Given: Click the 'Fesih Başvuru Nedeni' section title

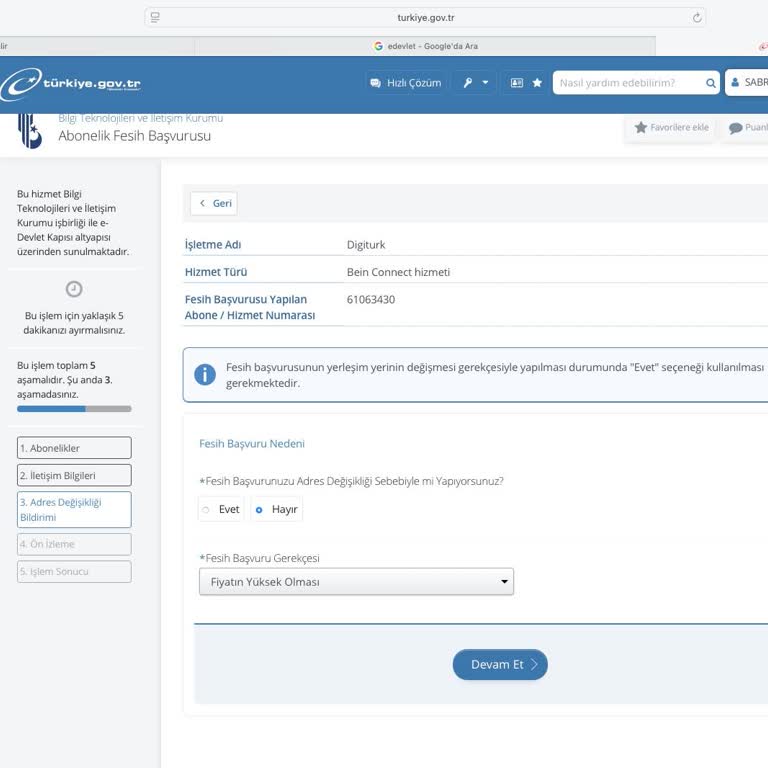Looking at the screenshot, I should (x=252, y=444).
